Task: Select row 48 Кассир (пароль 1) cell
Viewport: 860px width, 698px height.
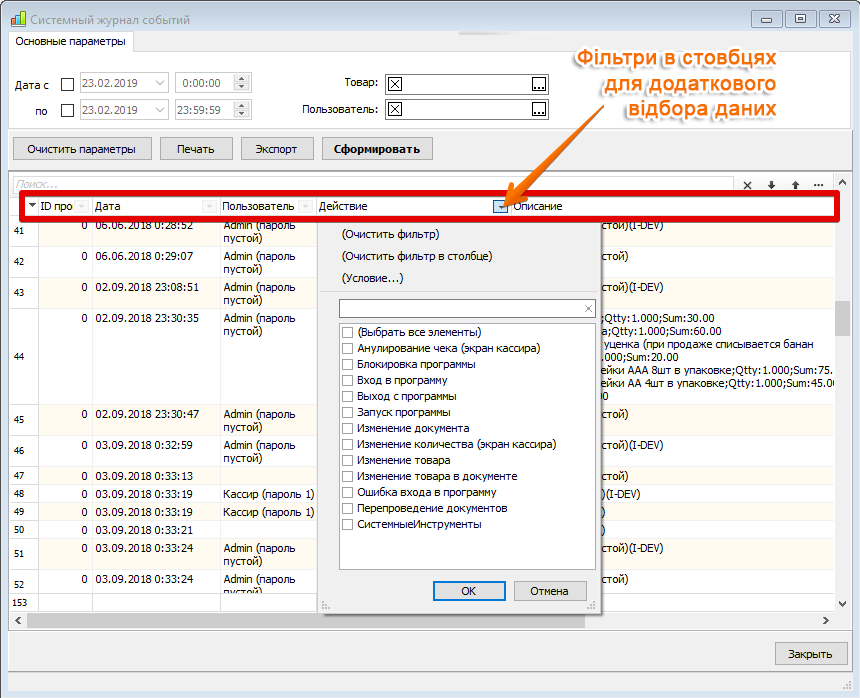Action: 269,494
